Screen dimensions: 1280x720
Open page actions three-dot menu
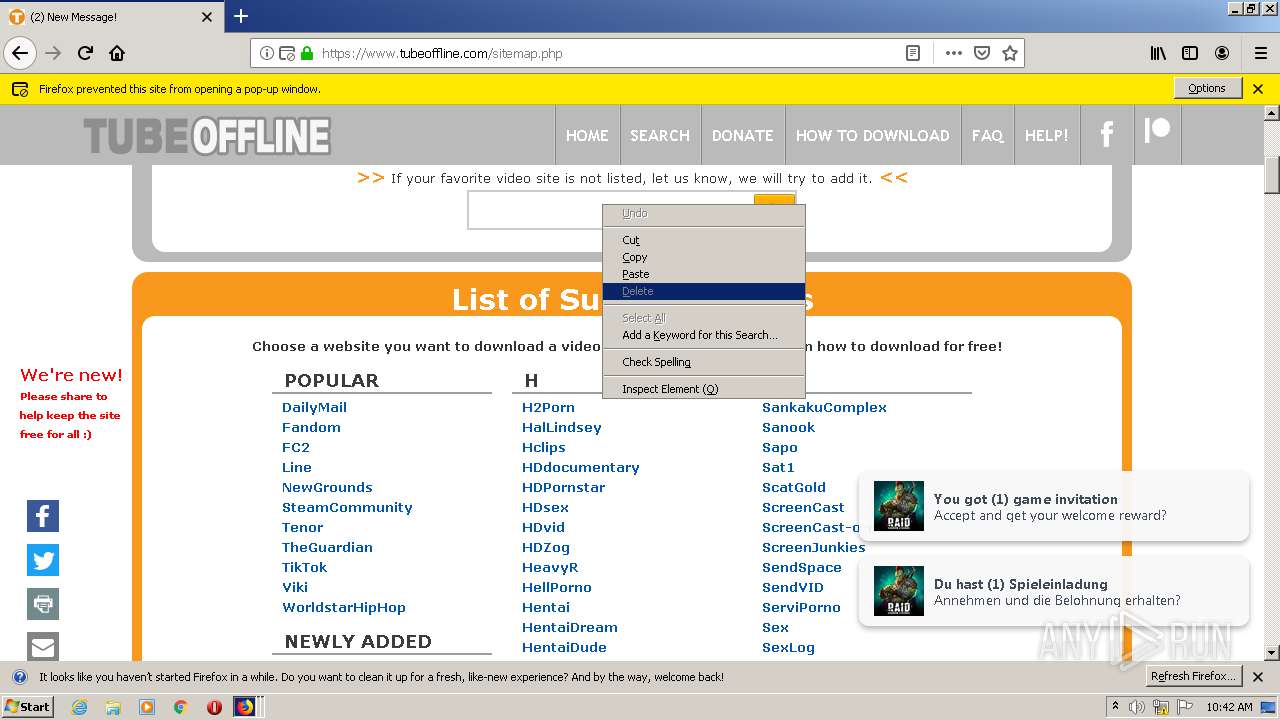[953, 53]
